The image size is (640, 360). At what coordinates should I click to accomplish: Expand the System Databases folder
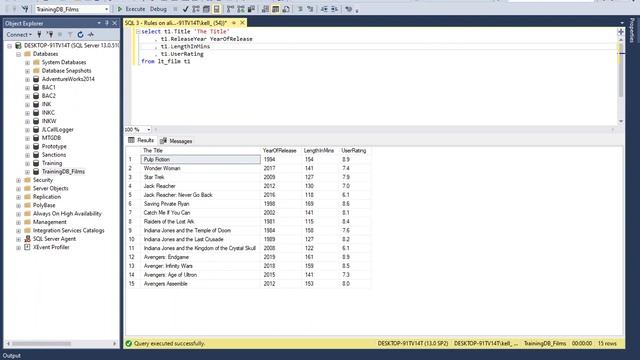[x=27, y=63]
